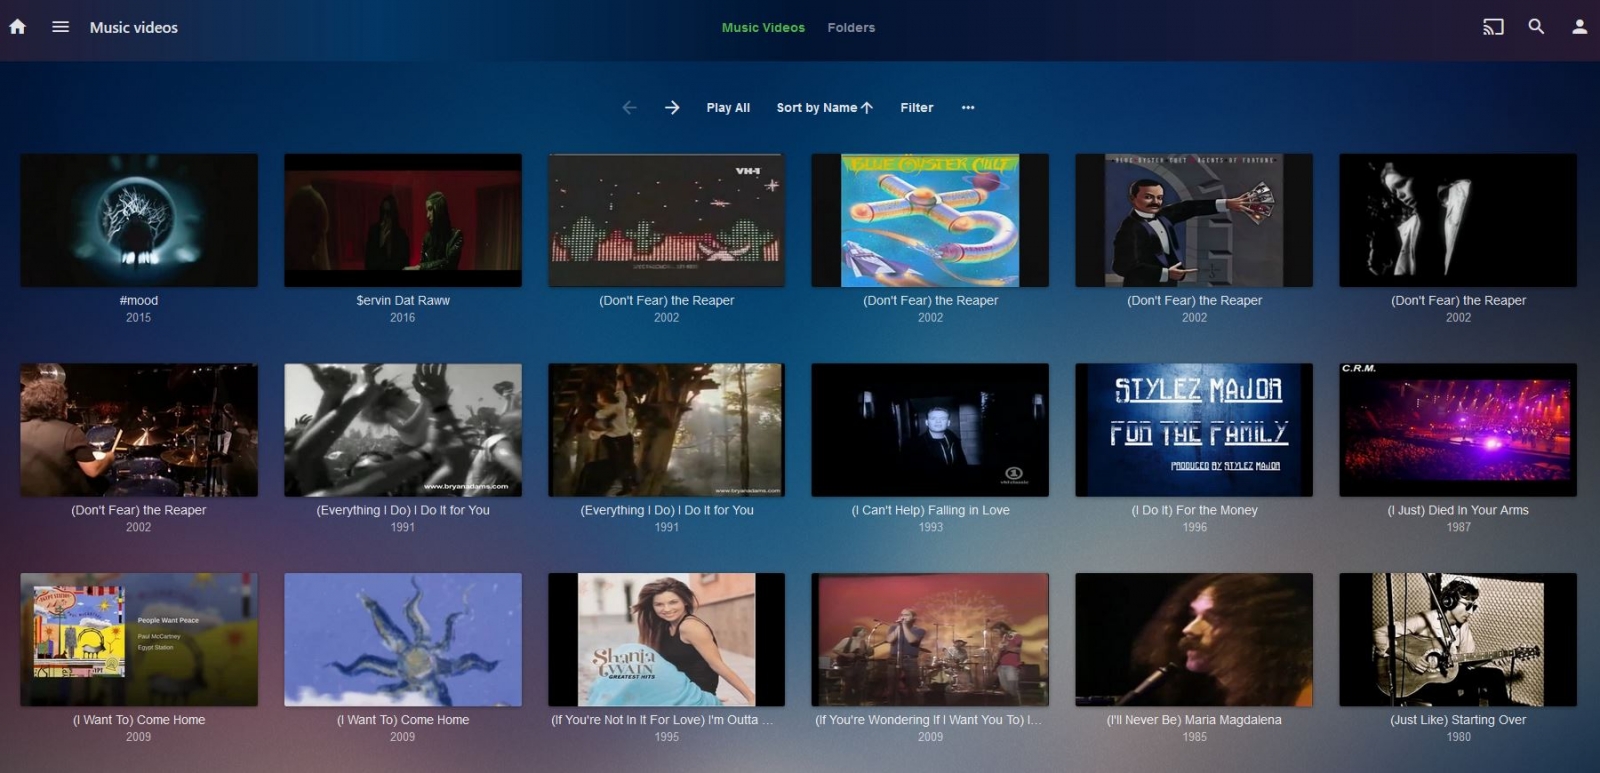Open search with the magnifier icon
The height and width of the screenshot is (773, 1600).
(1536, 27)
